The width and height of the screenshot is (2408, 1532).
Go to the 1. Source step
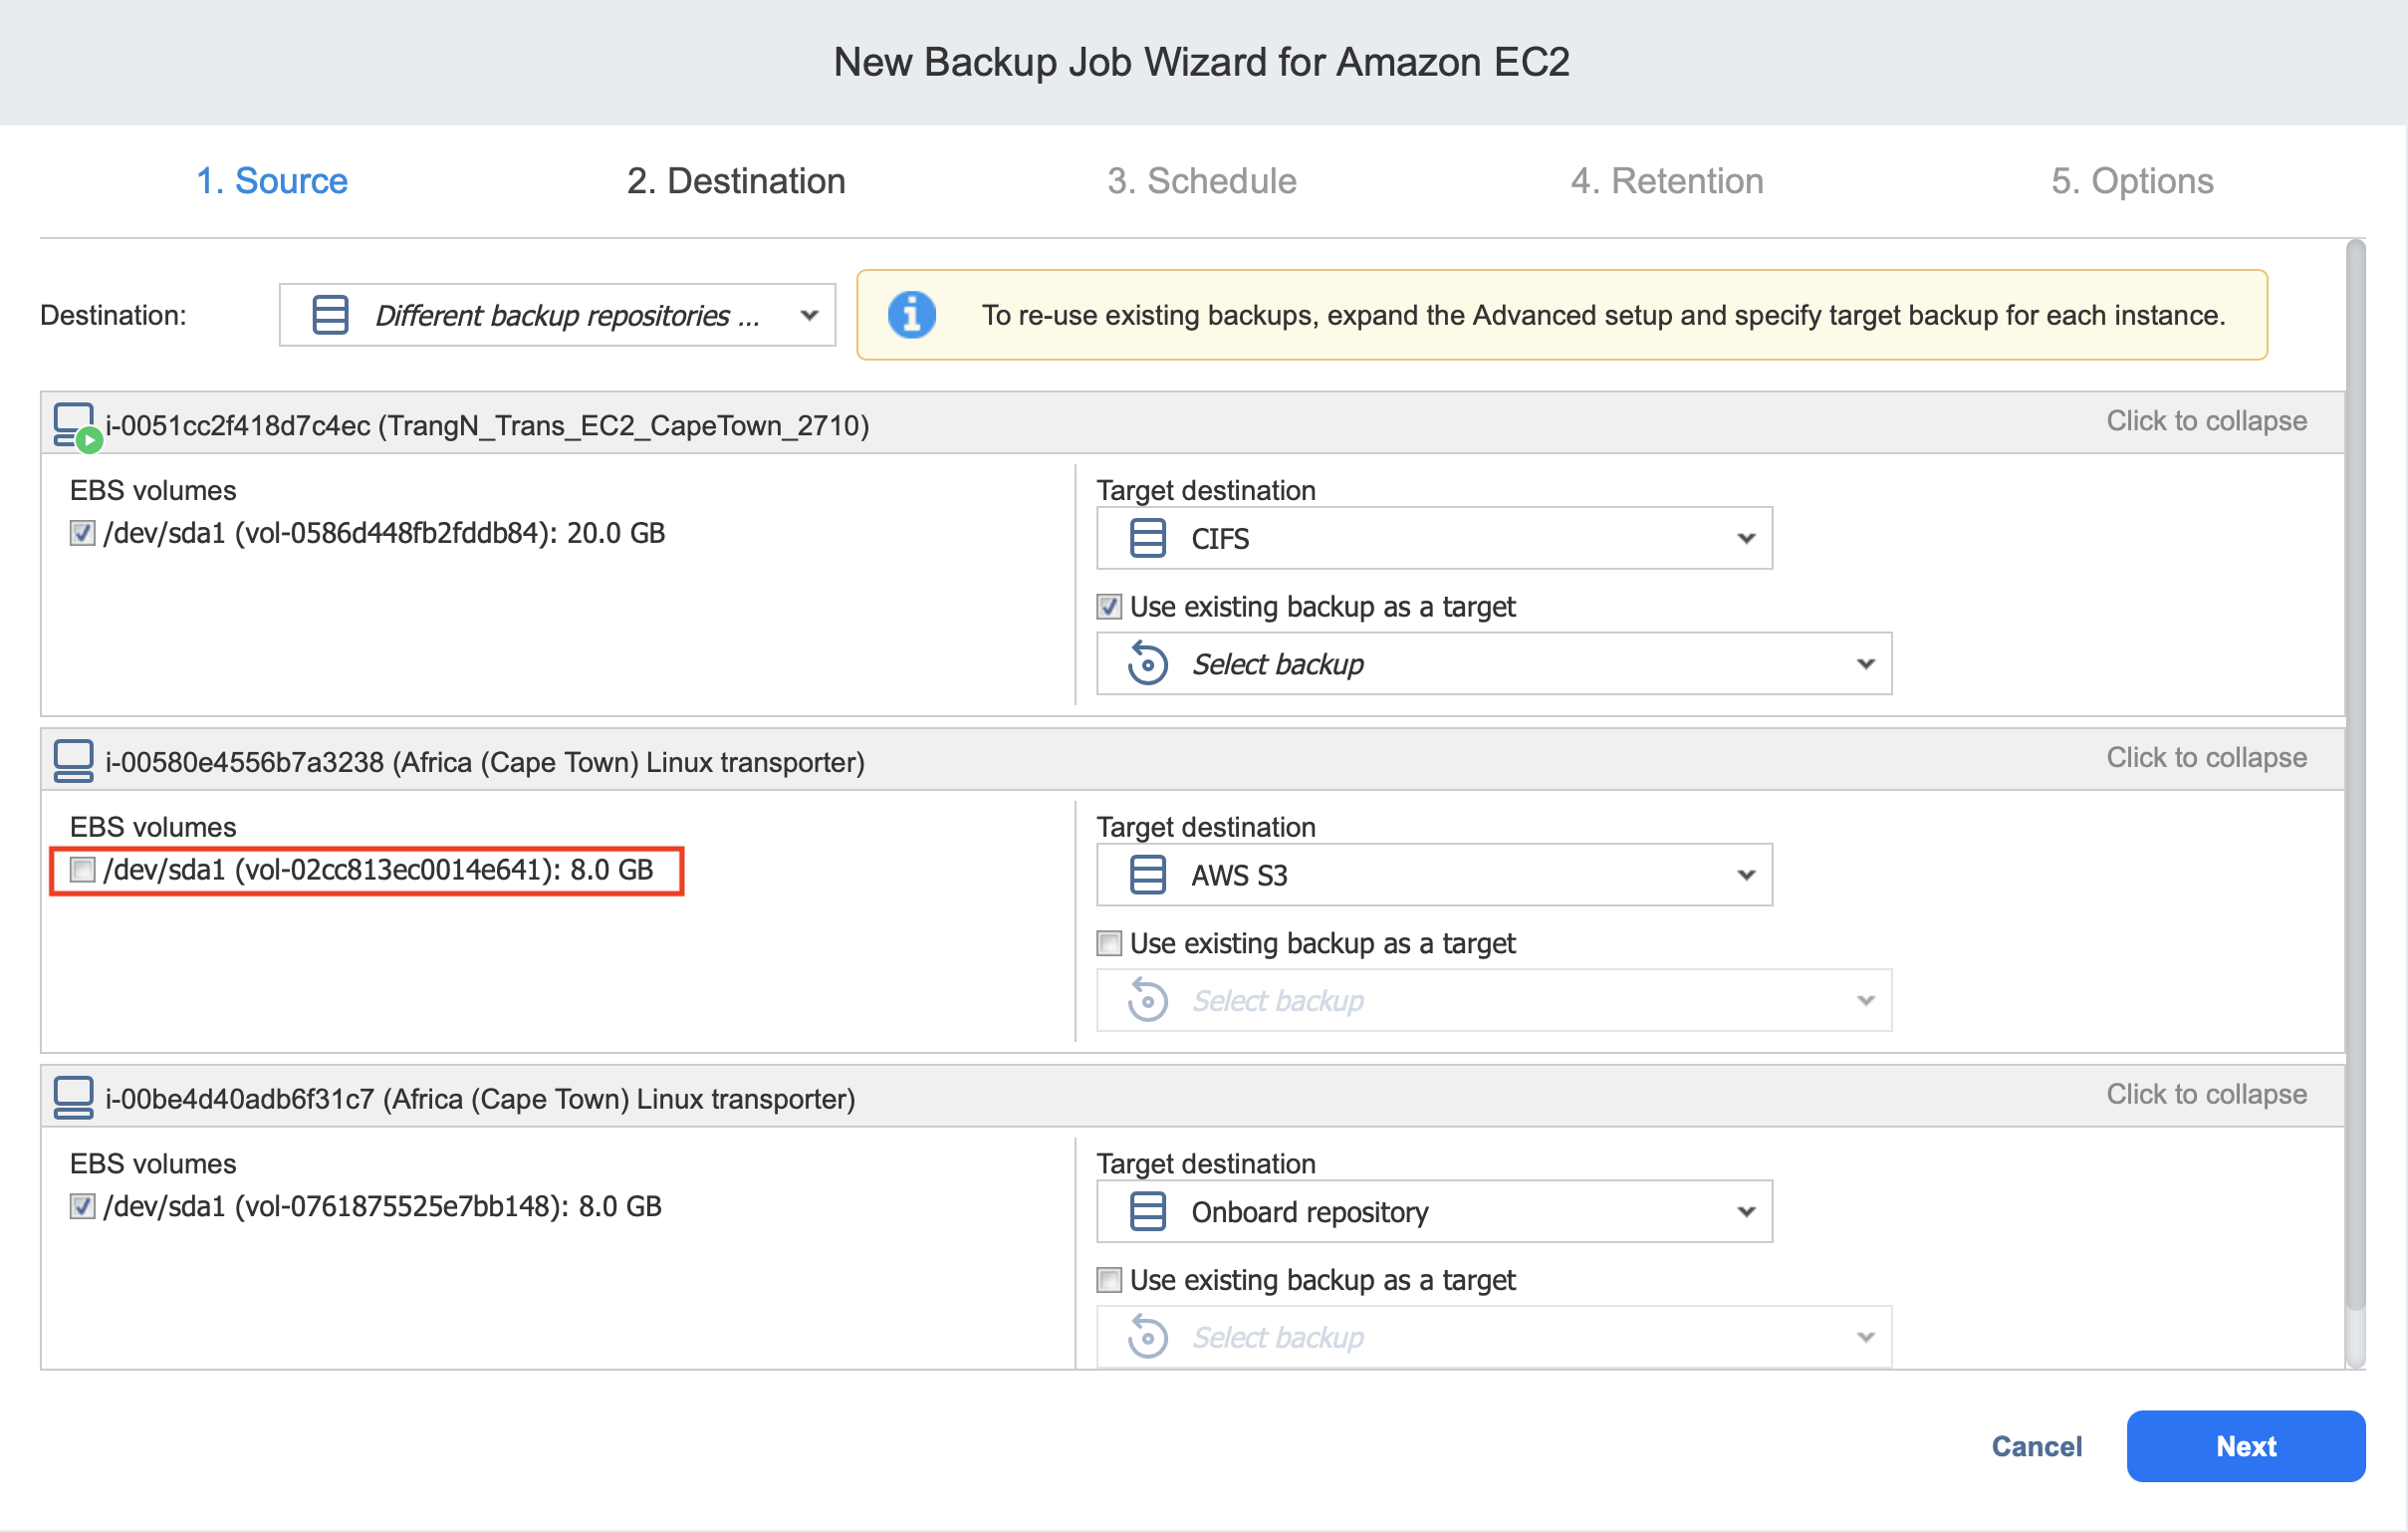pos(272,181)
